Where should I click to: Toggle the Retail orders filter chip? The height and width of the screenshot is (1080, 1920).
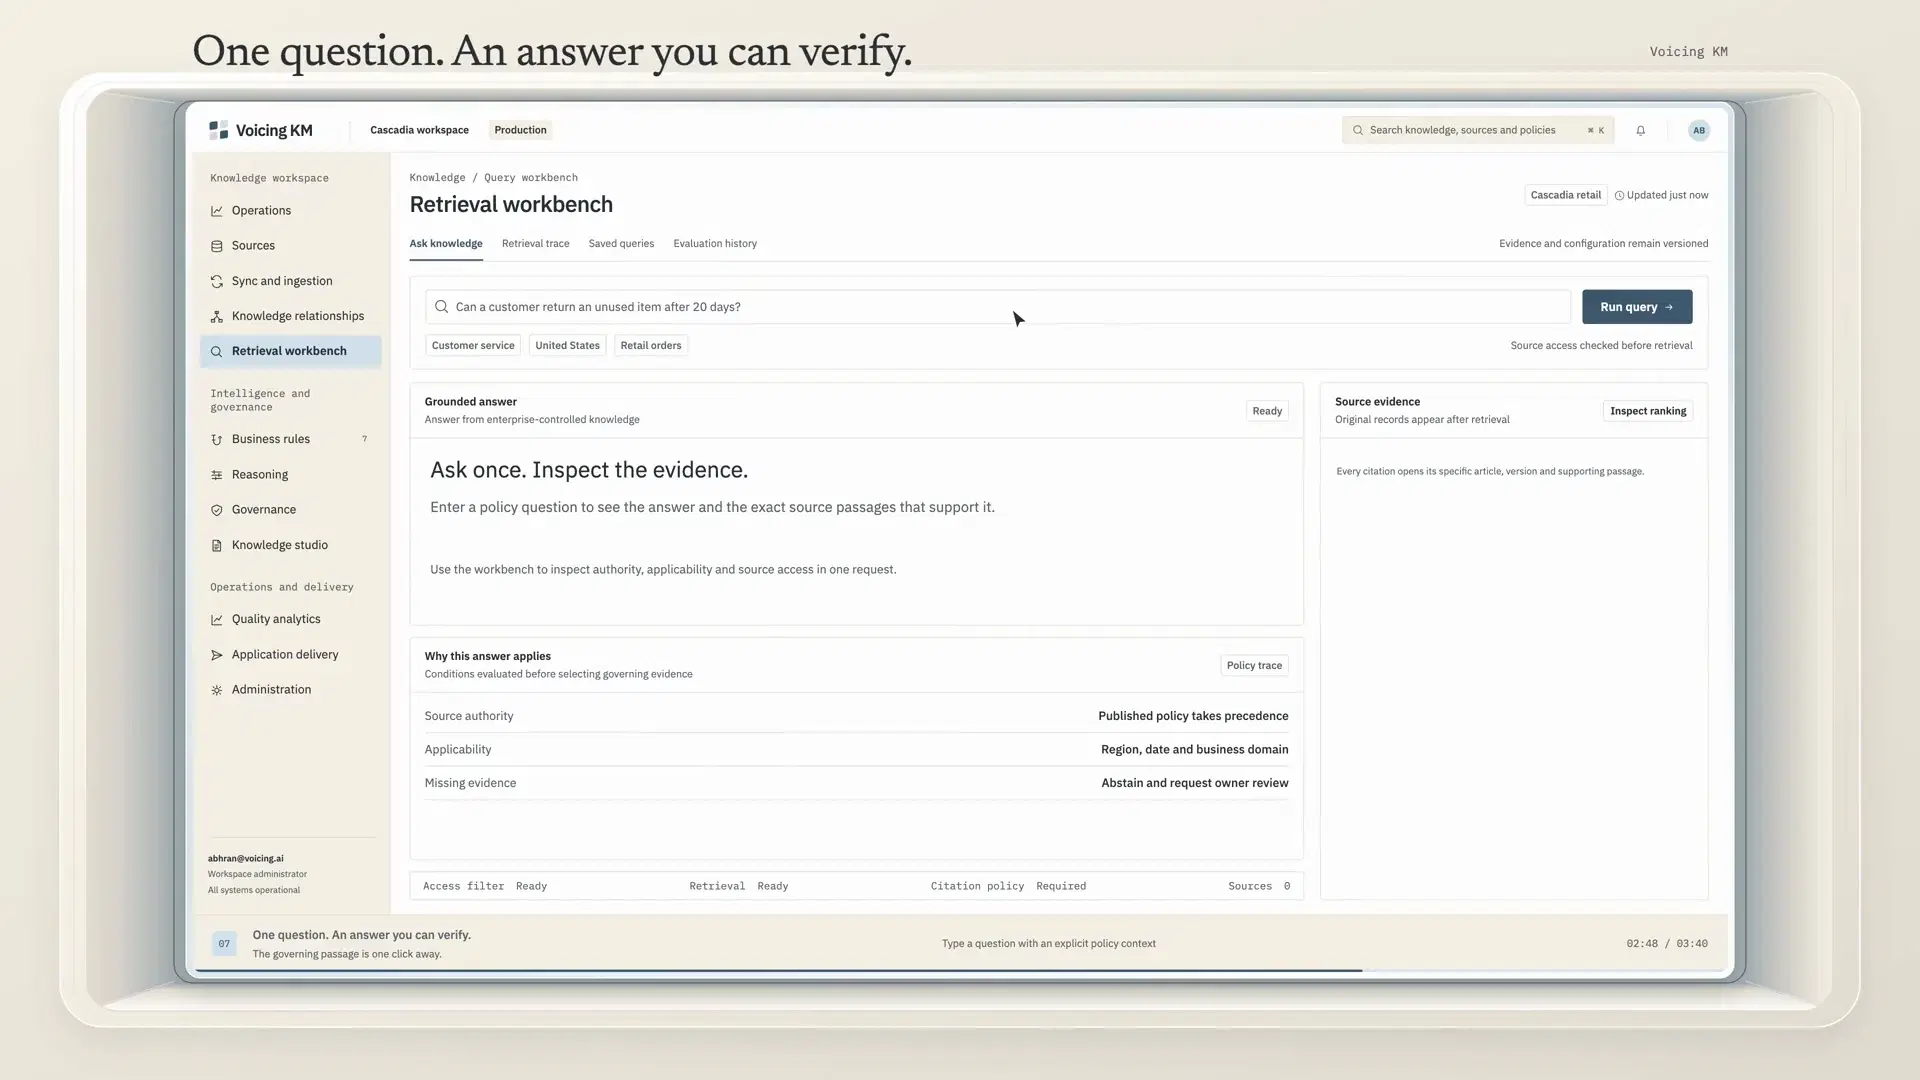pos(651,346)
